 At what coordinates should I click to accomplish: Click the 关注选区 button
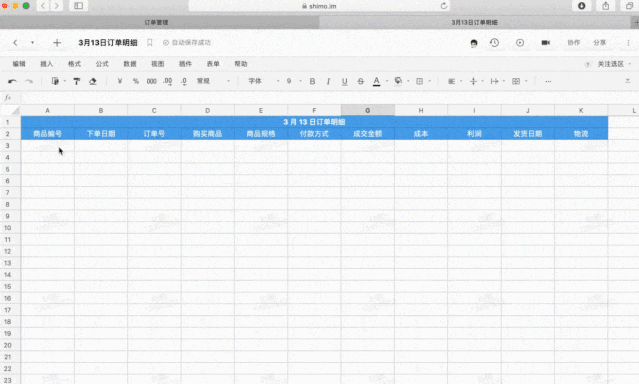[x=610, y=64]
